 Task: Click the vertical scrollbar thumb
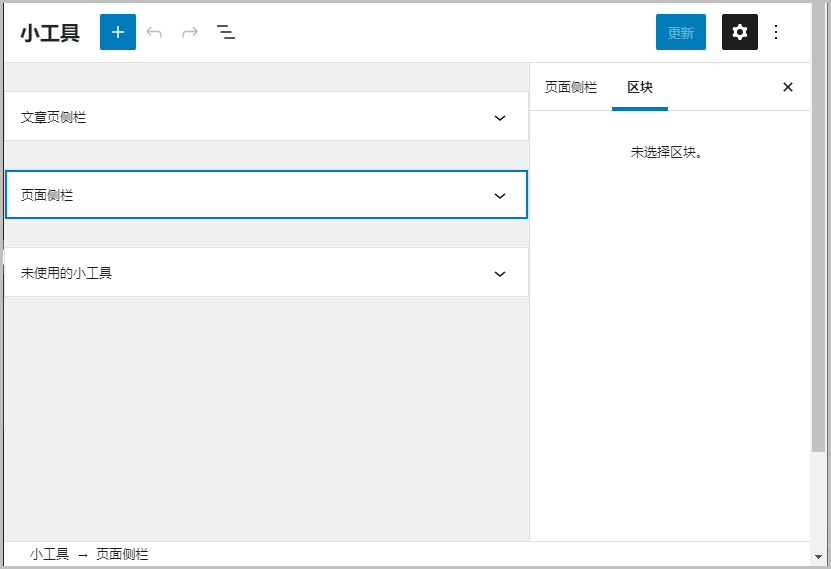pos(819,228)
